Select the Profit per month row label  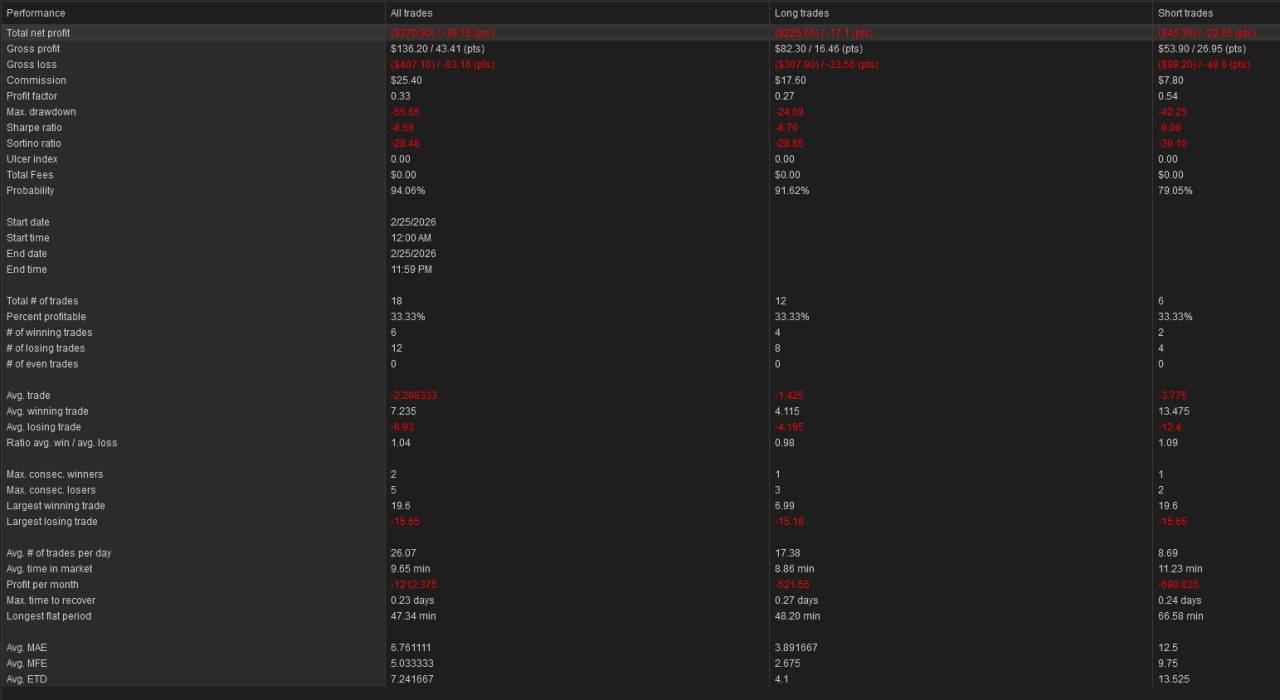42,585
